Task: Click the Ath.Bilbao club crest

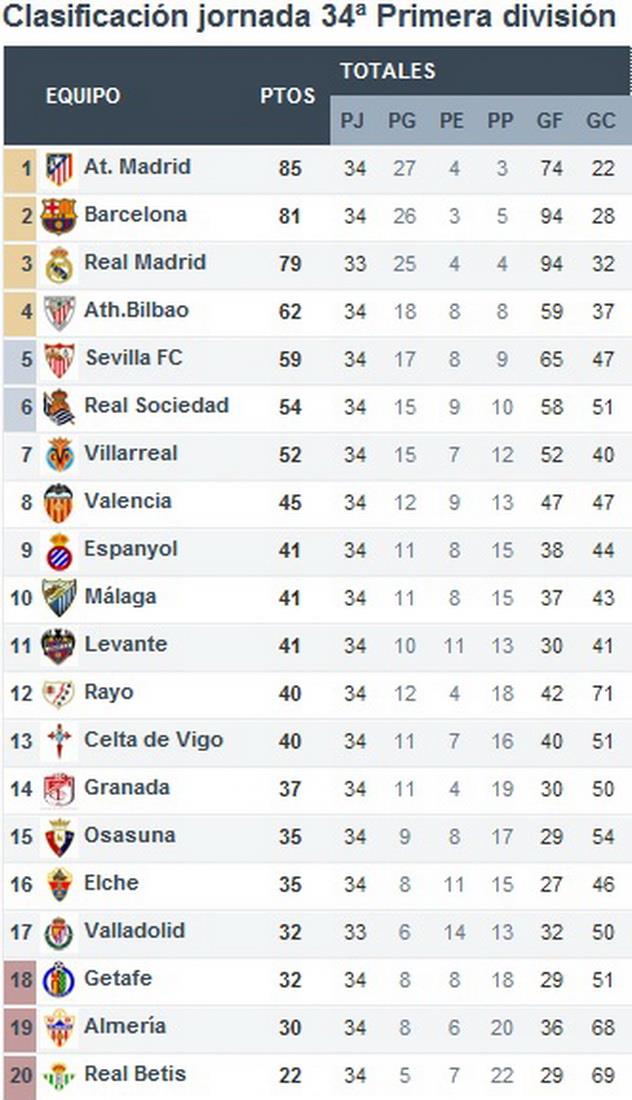Action: pyautogui.click(x=59, y=312)
